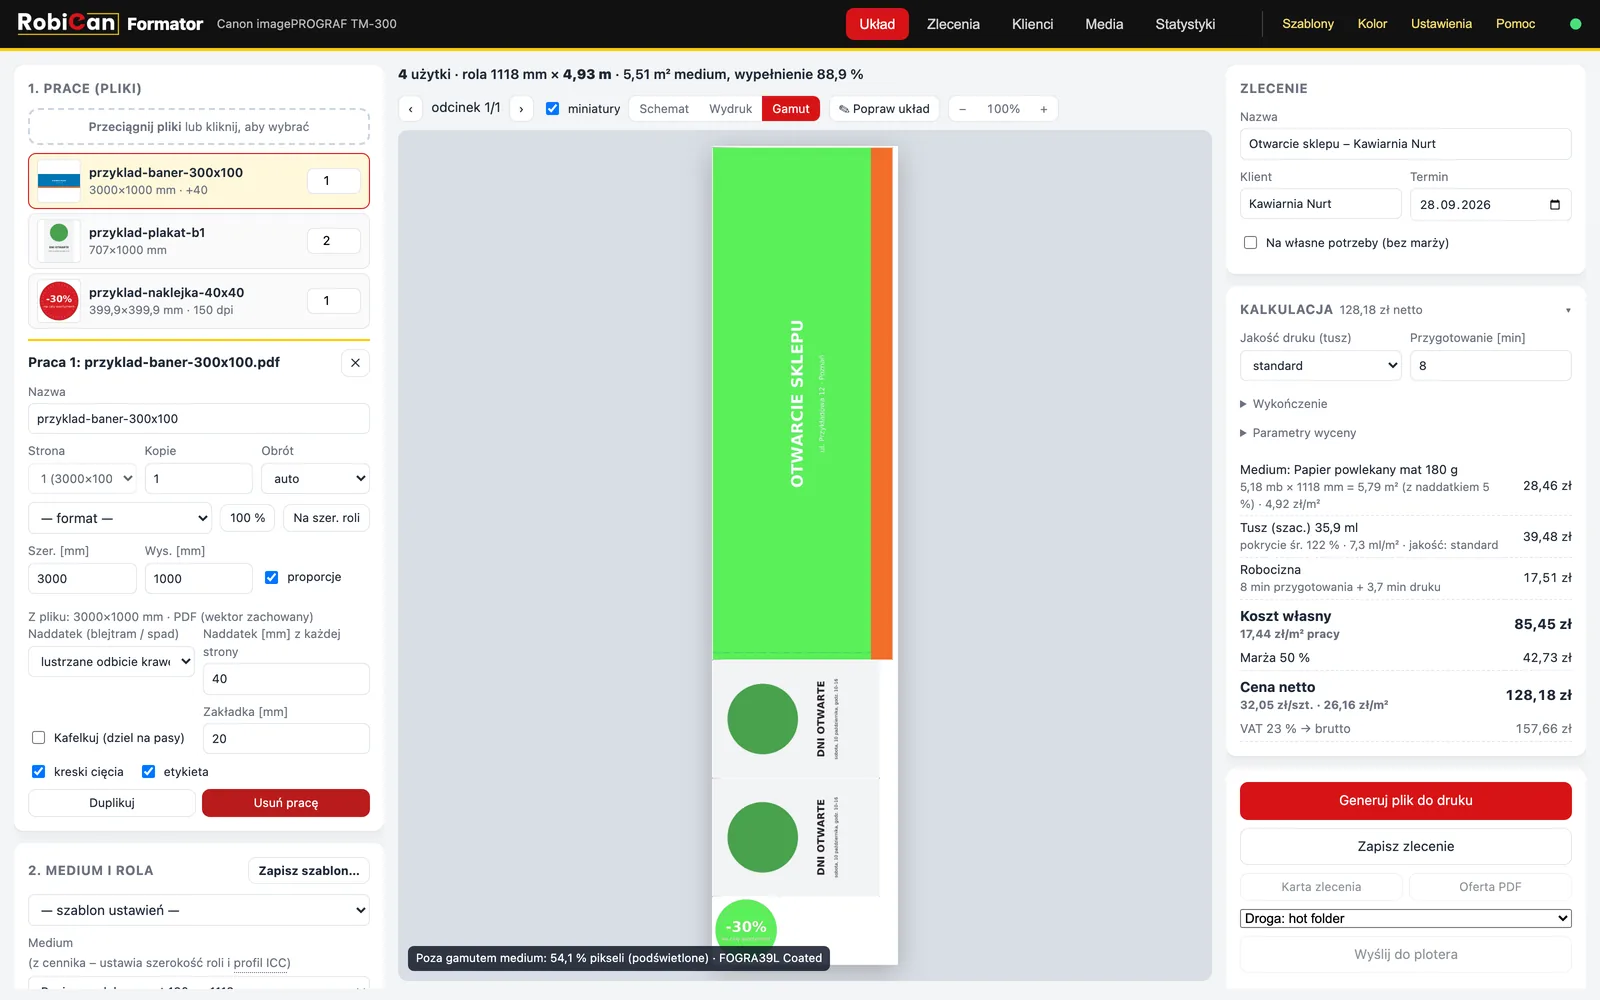
Task: Go to next segment arrow
Action: pos(521,109)
